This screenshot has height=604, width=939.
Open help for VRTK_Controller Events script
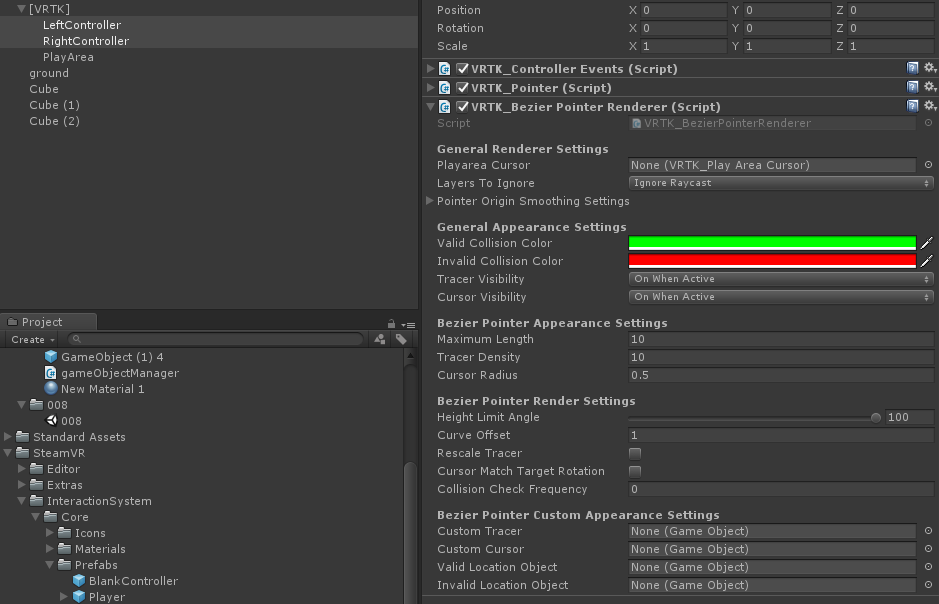(912, 68)
